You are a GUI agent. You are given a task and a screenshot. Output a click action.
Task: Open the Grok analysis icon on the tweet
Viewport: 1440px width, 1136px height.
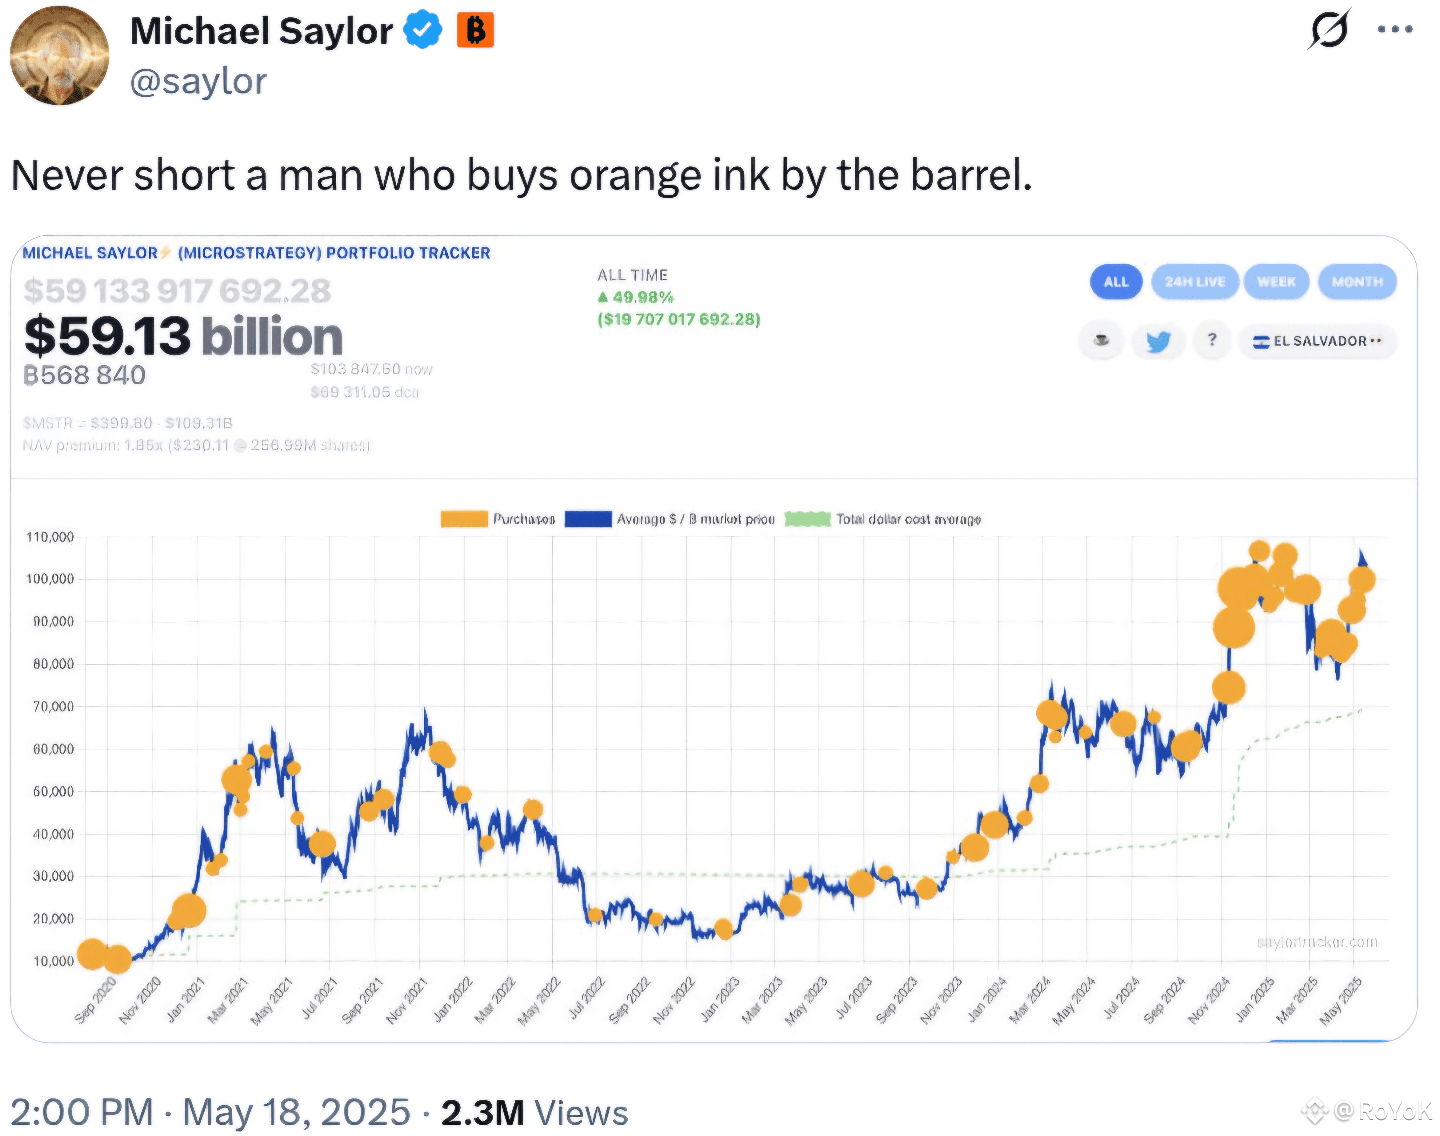point(1330,29)
